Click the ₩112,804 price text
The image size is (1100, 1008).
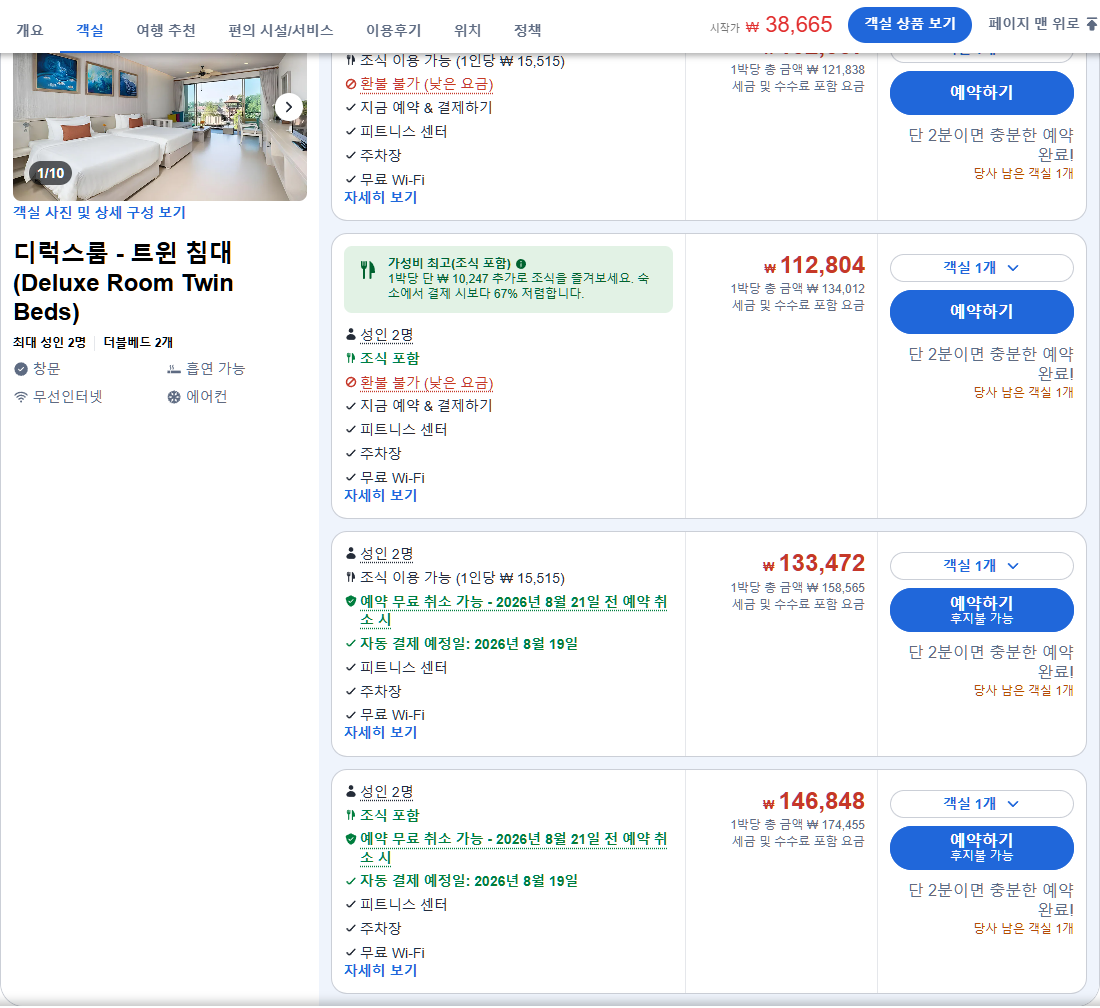click(x=814, y=265)
